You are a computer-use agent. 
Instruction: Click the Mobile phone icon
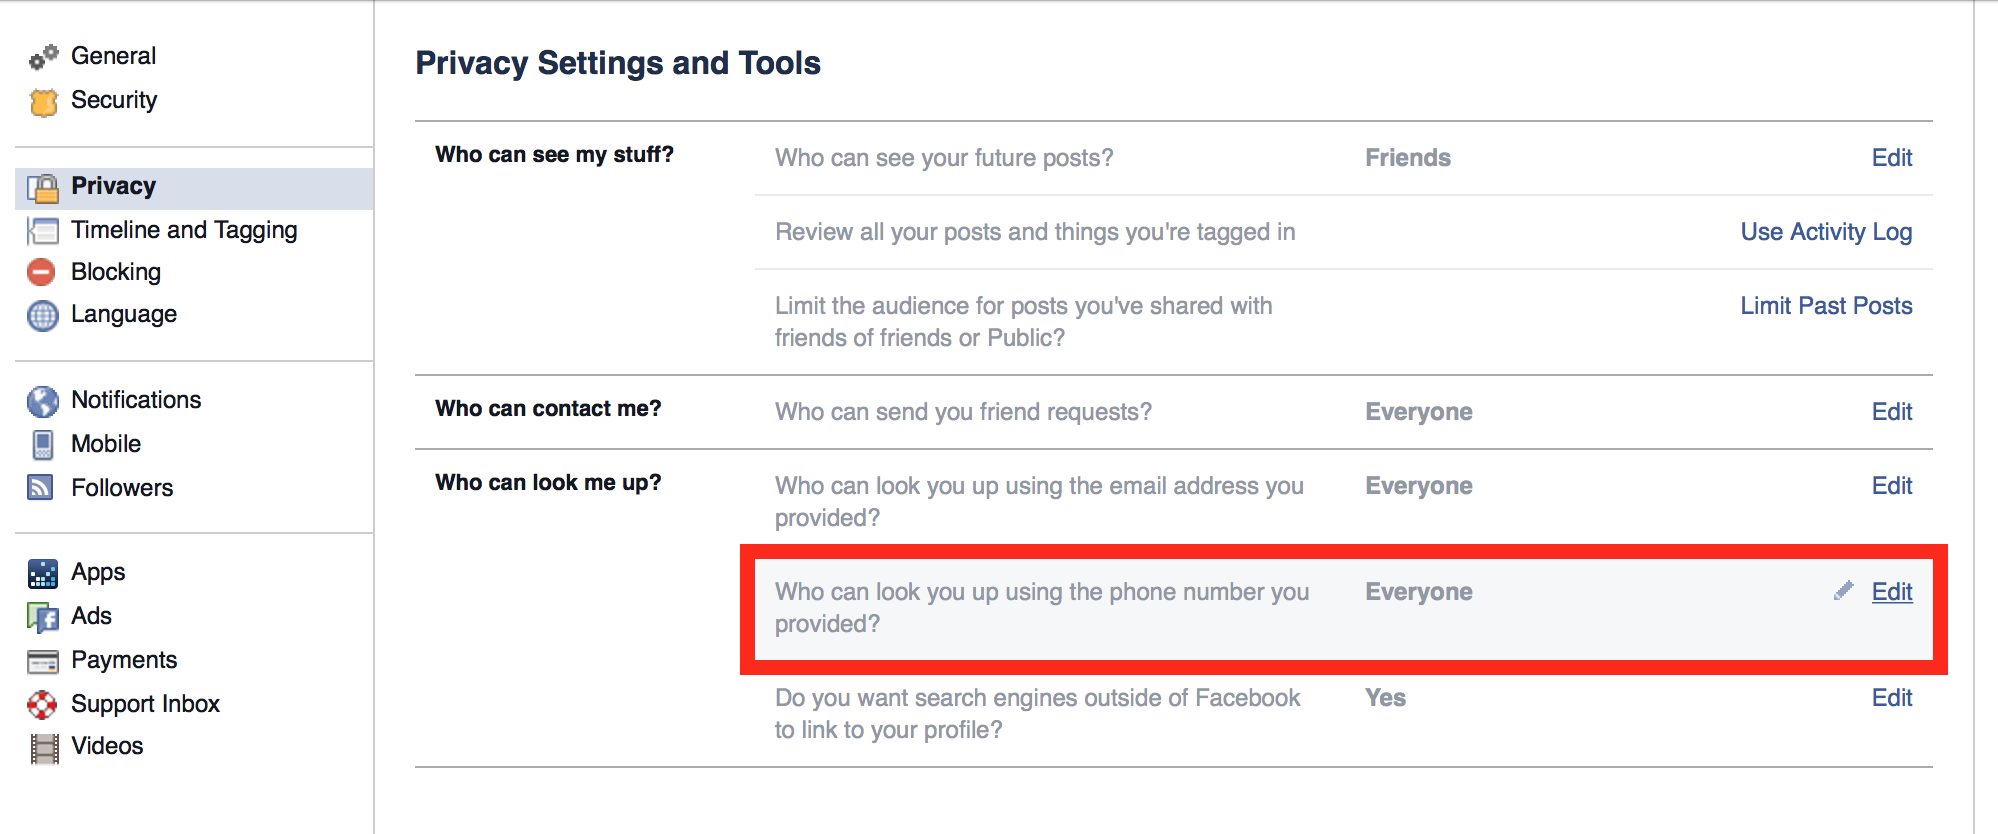tap(43, 444)
